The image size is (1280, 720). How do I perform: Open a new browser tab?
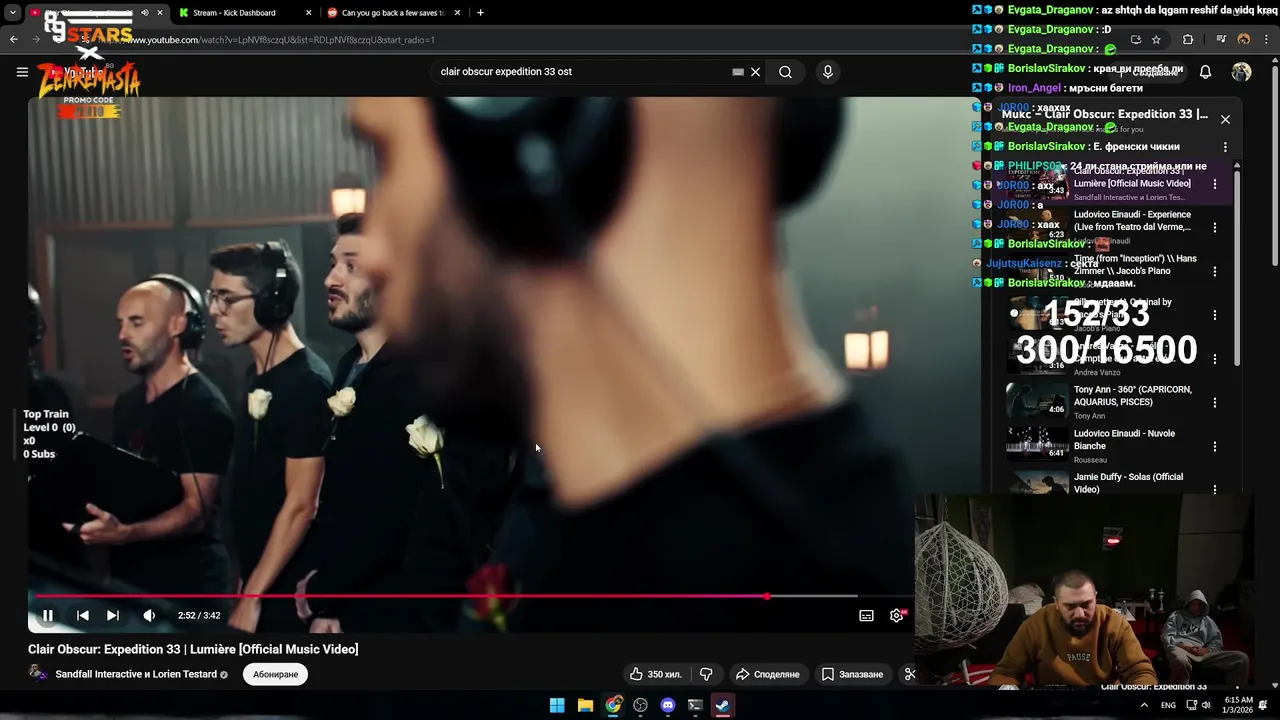480,13
